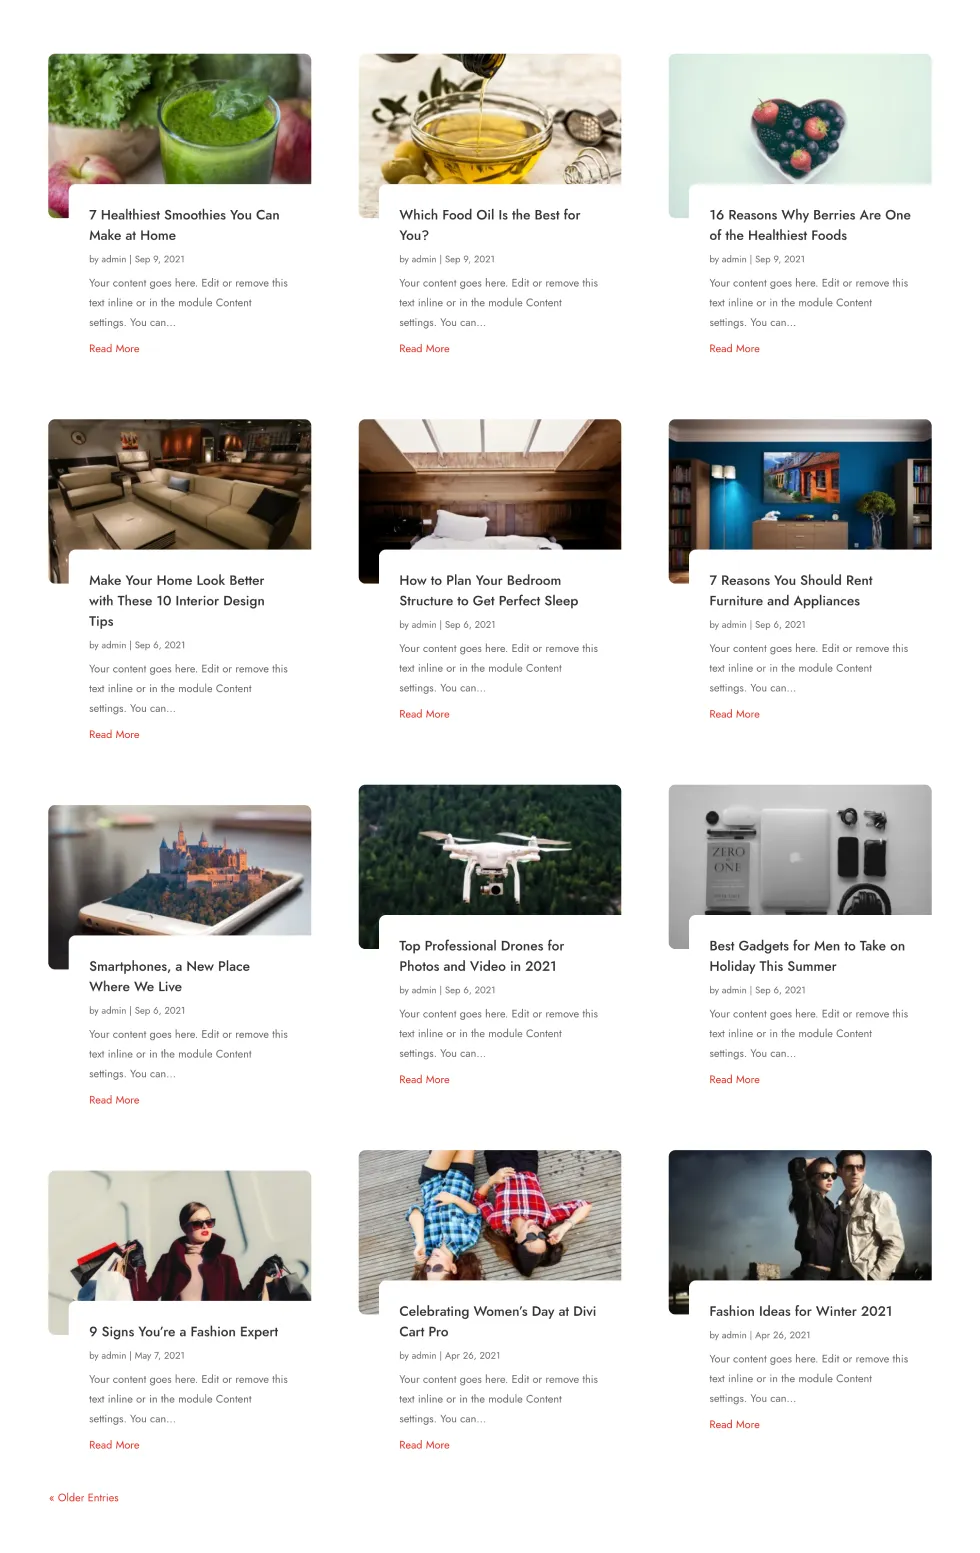The height and width of the screenshot is (1553, 980).
Task: Open 'Which Food Oil Is the Best for You?' title
Action: pyautogui.click(x=489, y=225)
